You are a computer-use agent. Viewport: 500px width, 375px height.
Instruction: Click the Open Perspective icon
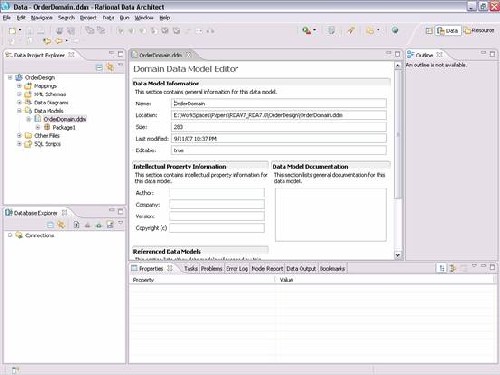429,31
